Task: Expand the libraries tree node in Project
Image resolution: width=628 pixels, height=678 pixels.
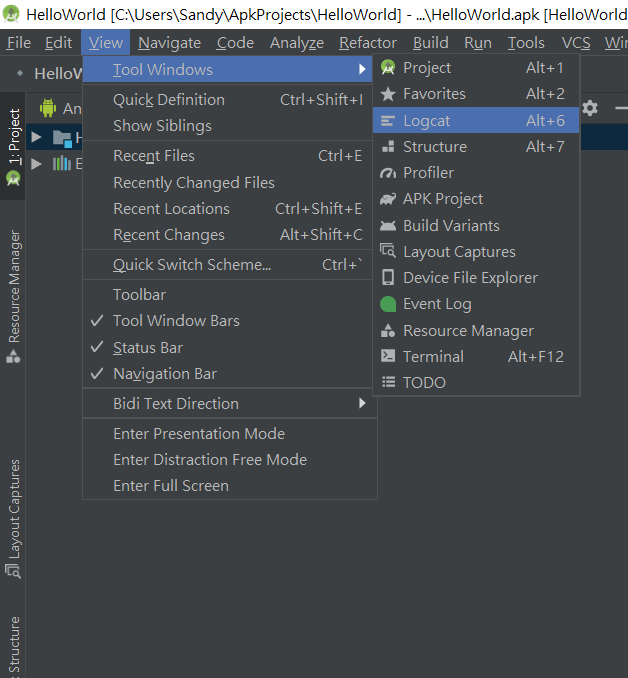Action: coord(36,164)
